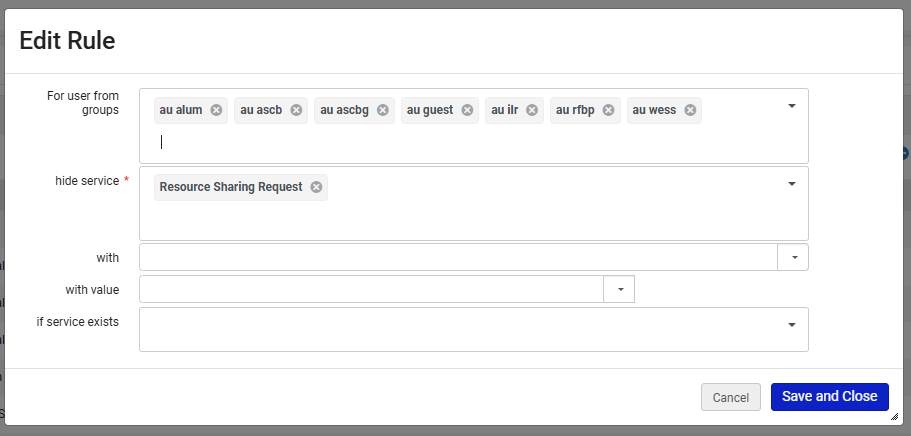911x436 pixels.
Task: Grab the dialog resize handle corner
Action: (x=896, y=417)
